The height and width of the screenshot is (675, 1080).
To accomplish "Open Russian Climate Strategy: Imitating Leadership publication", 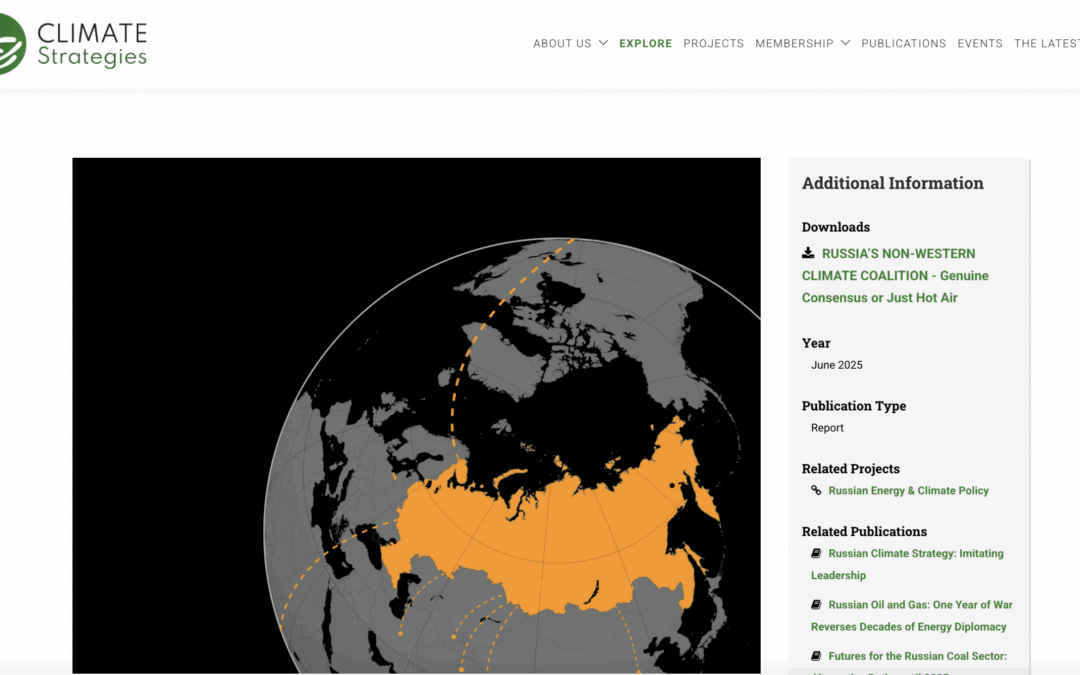I will click(x=915, y=554).
